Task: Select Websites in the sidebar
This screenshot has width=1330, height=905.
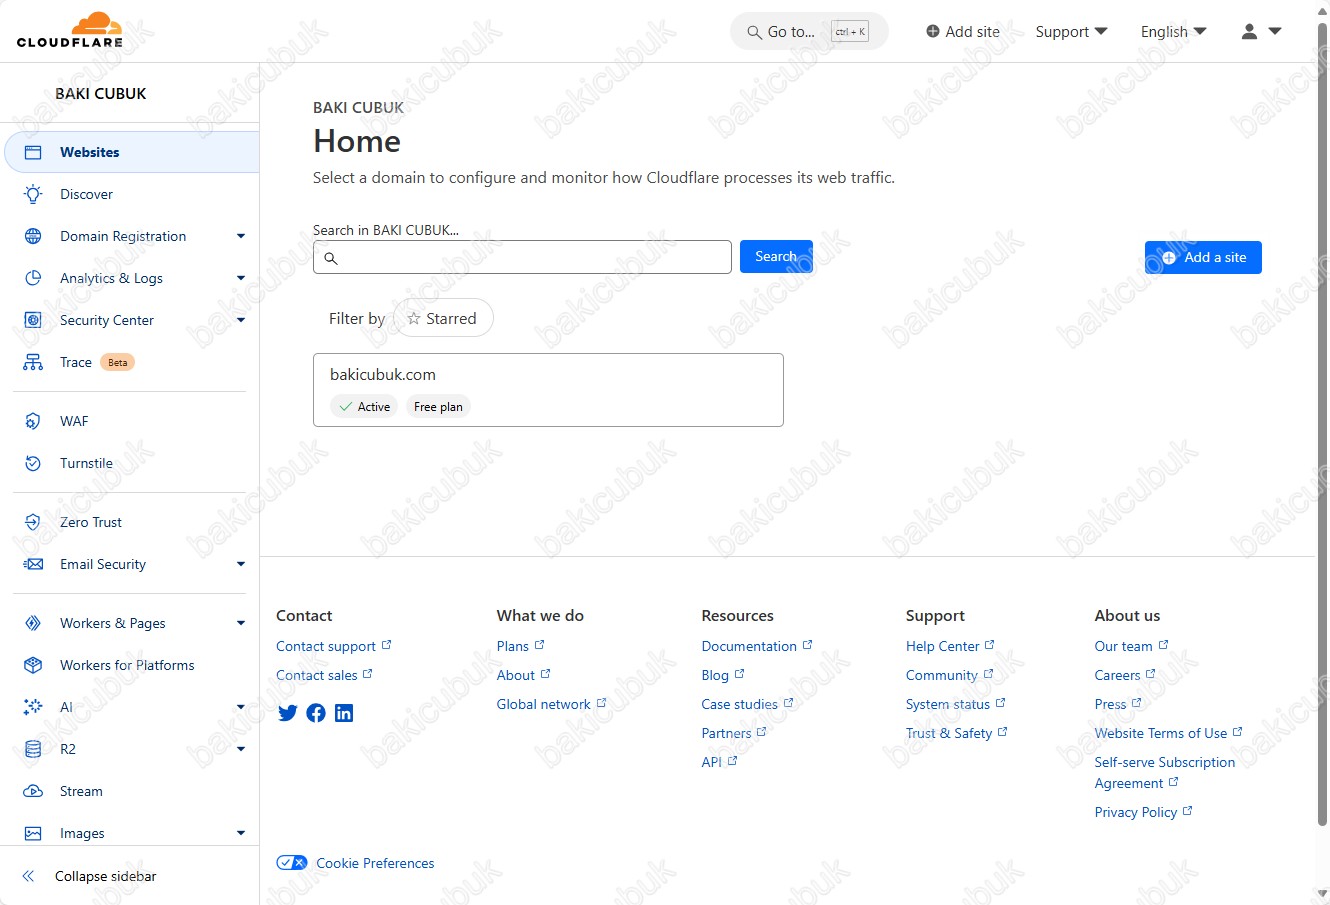Action: click(x=132, y=152)
